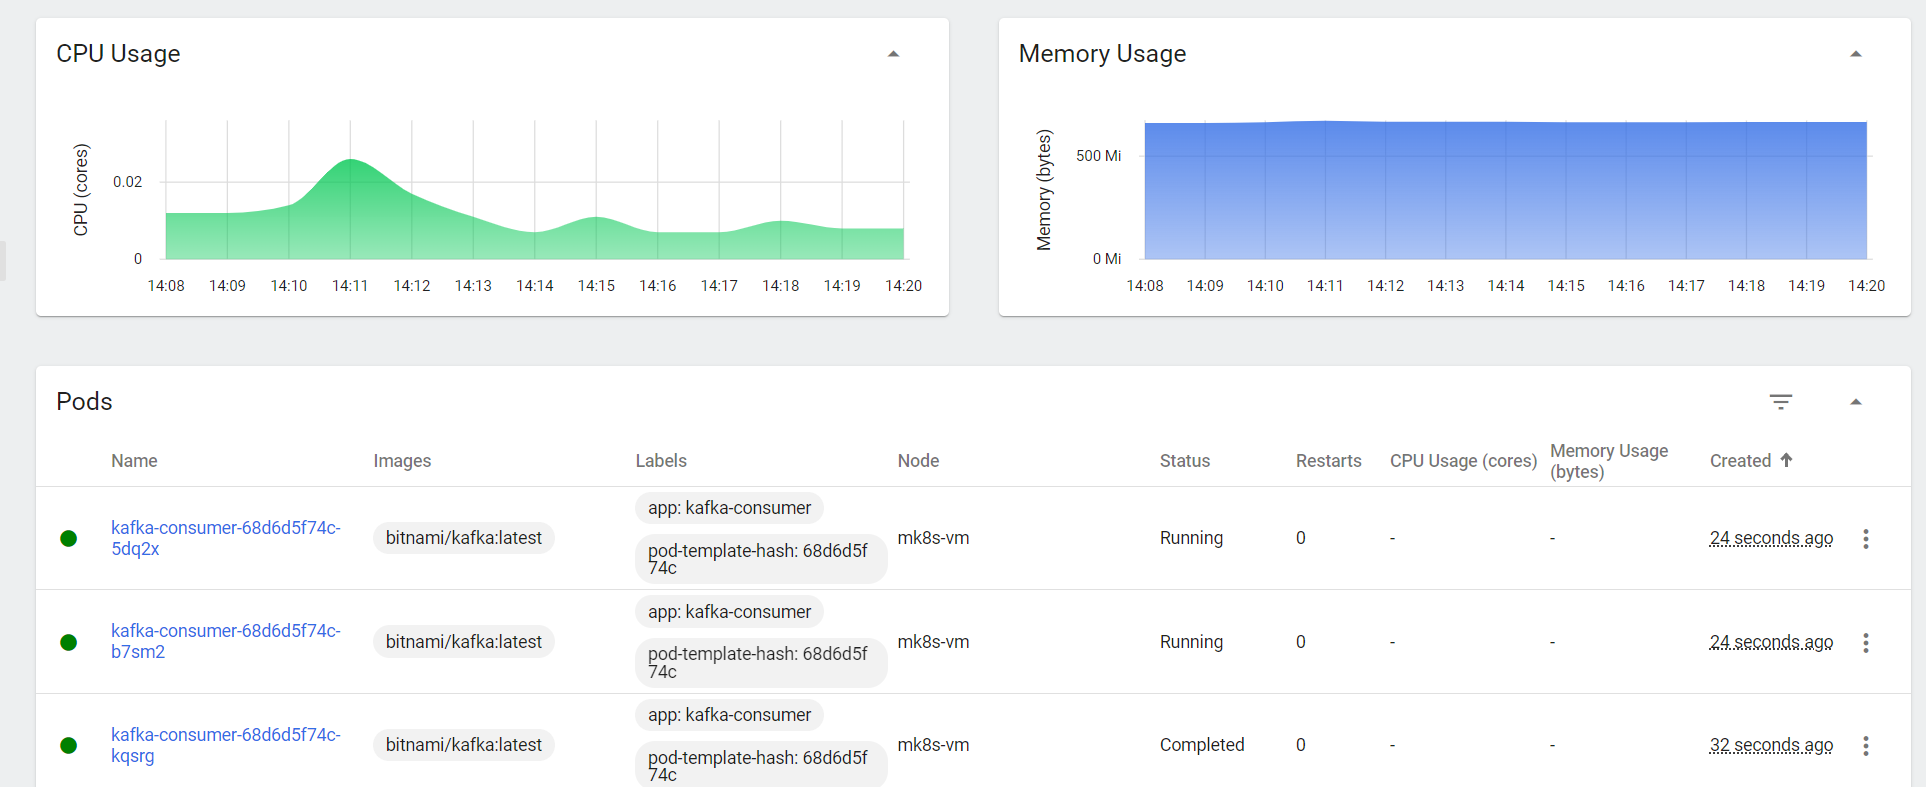Click the 14:15 label on CPU chart axis

pos(596,286)
